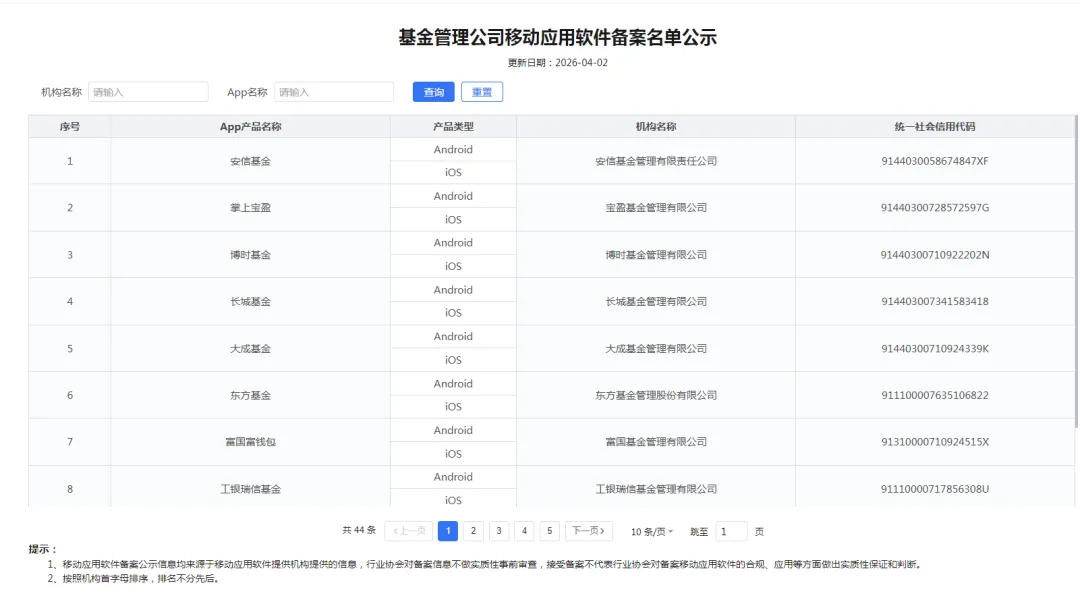The height and width of the screenshot is (600, 1080).
Task: Go to page 2 of results
Action: 473,530
